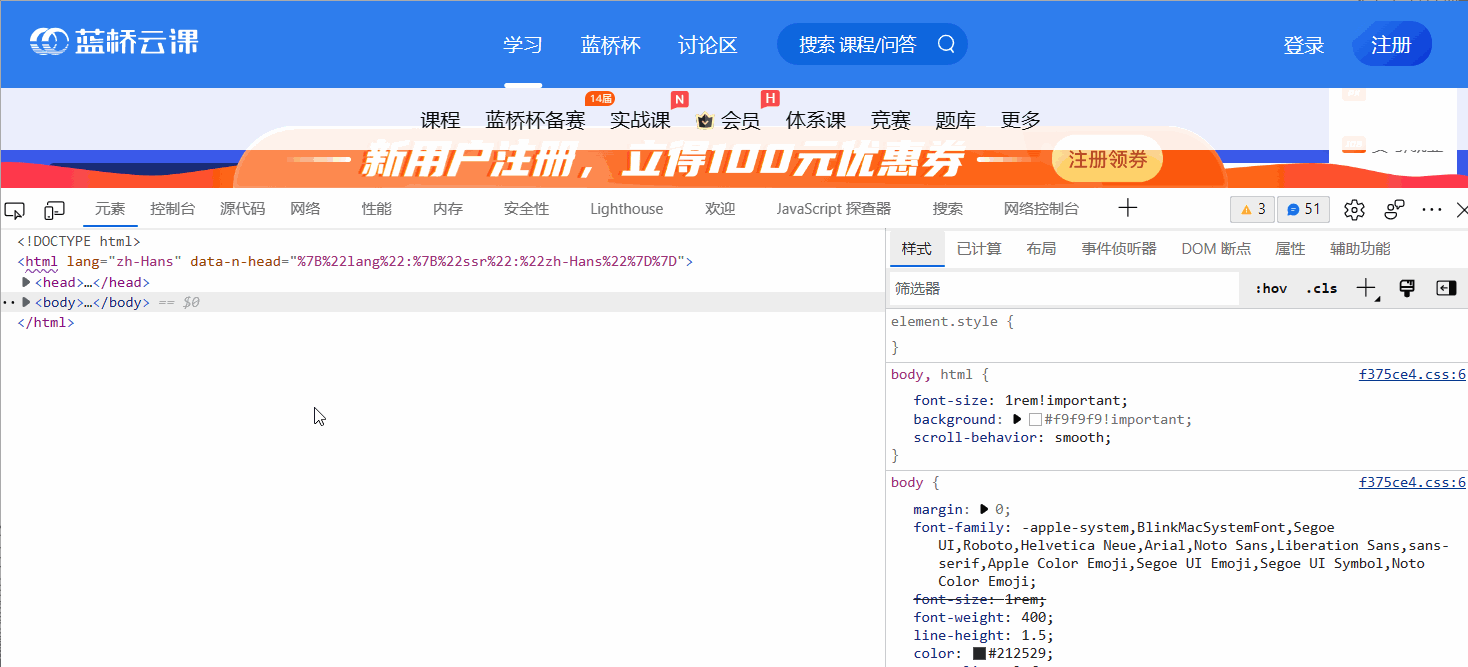Open the 实战课 sub-navigation link
This screenshot has width=1468, height=667.
point(640,121)
